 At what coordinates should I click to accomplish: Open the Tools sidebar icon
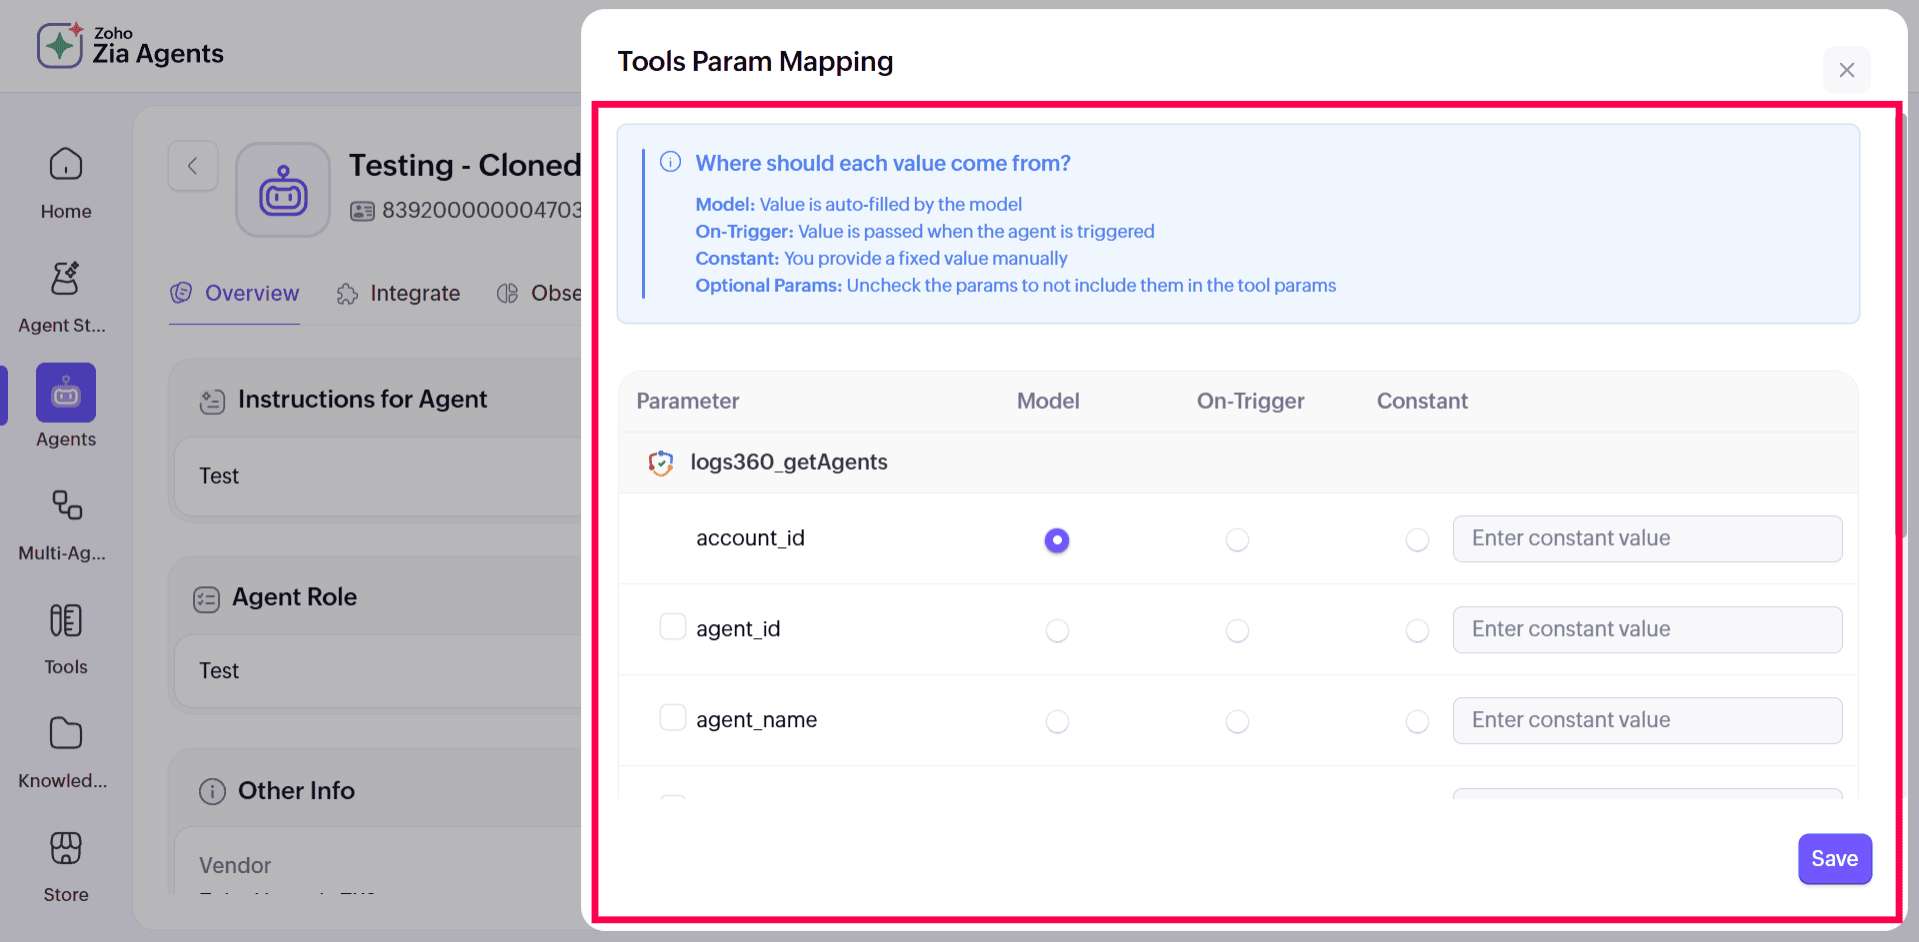coord(66,620)
